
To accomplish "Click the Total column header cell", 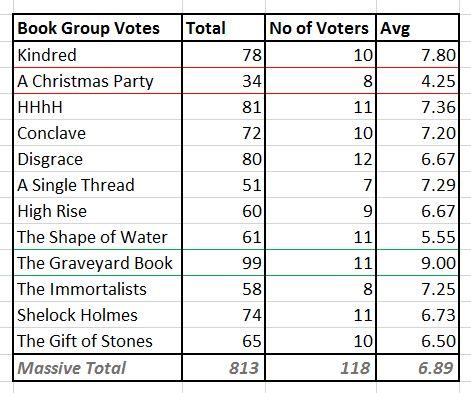I will [223, 28].
